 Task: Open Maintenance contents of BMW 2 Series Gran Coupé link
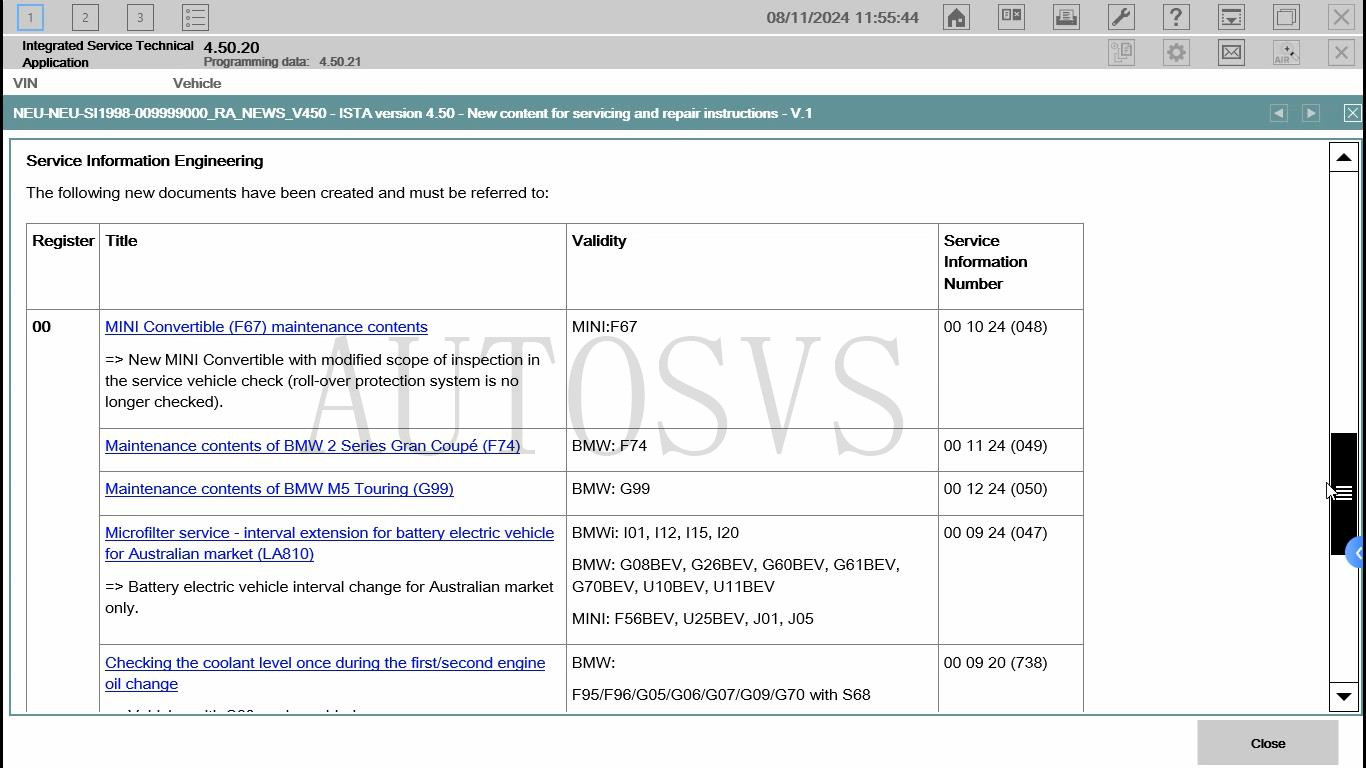point(312,446)
